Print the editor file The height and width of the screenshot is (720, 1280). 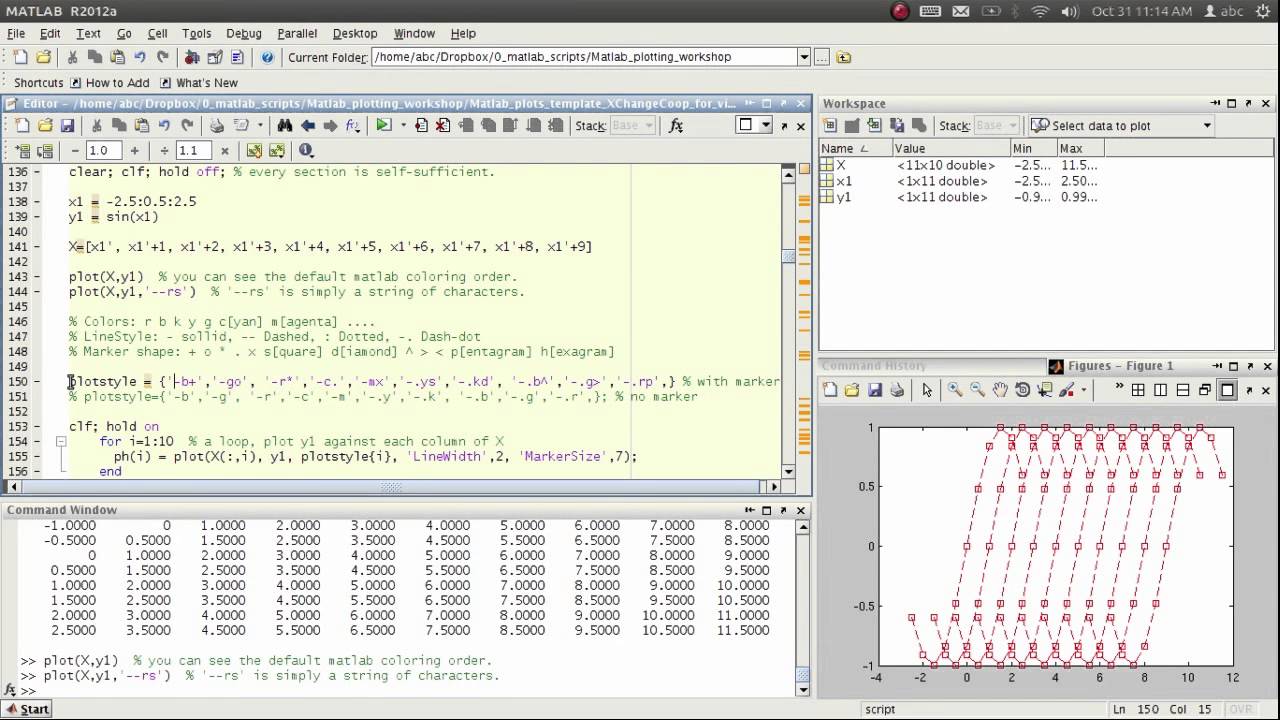point(216,125)
